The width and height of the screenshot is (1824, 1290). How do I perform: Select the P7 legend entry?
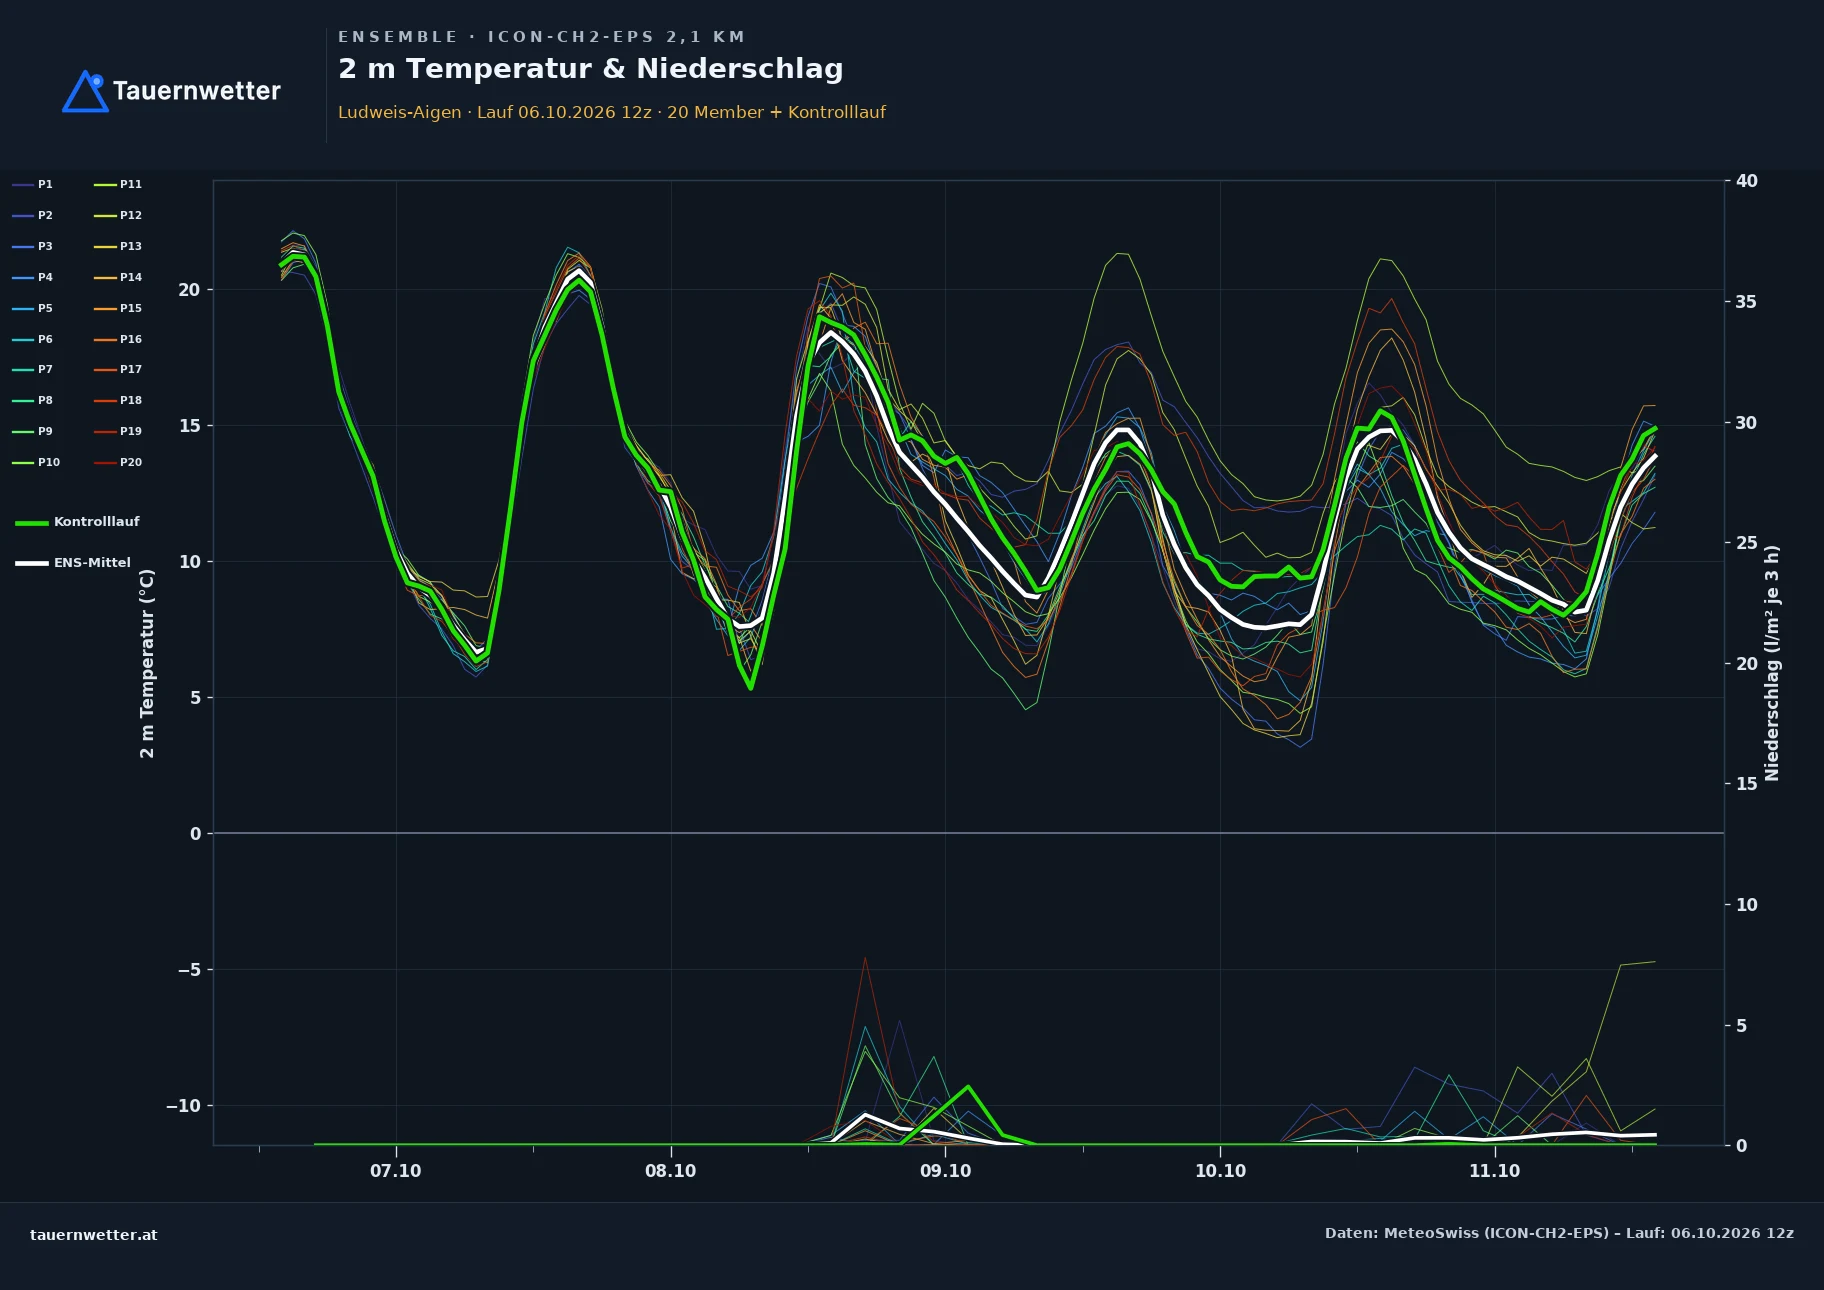point(33,369)
